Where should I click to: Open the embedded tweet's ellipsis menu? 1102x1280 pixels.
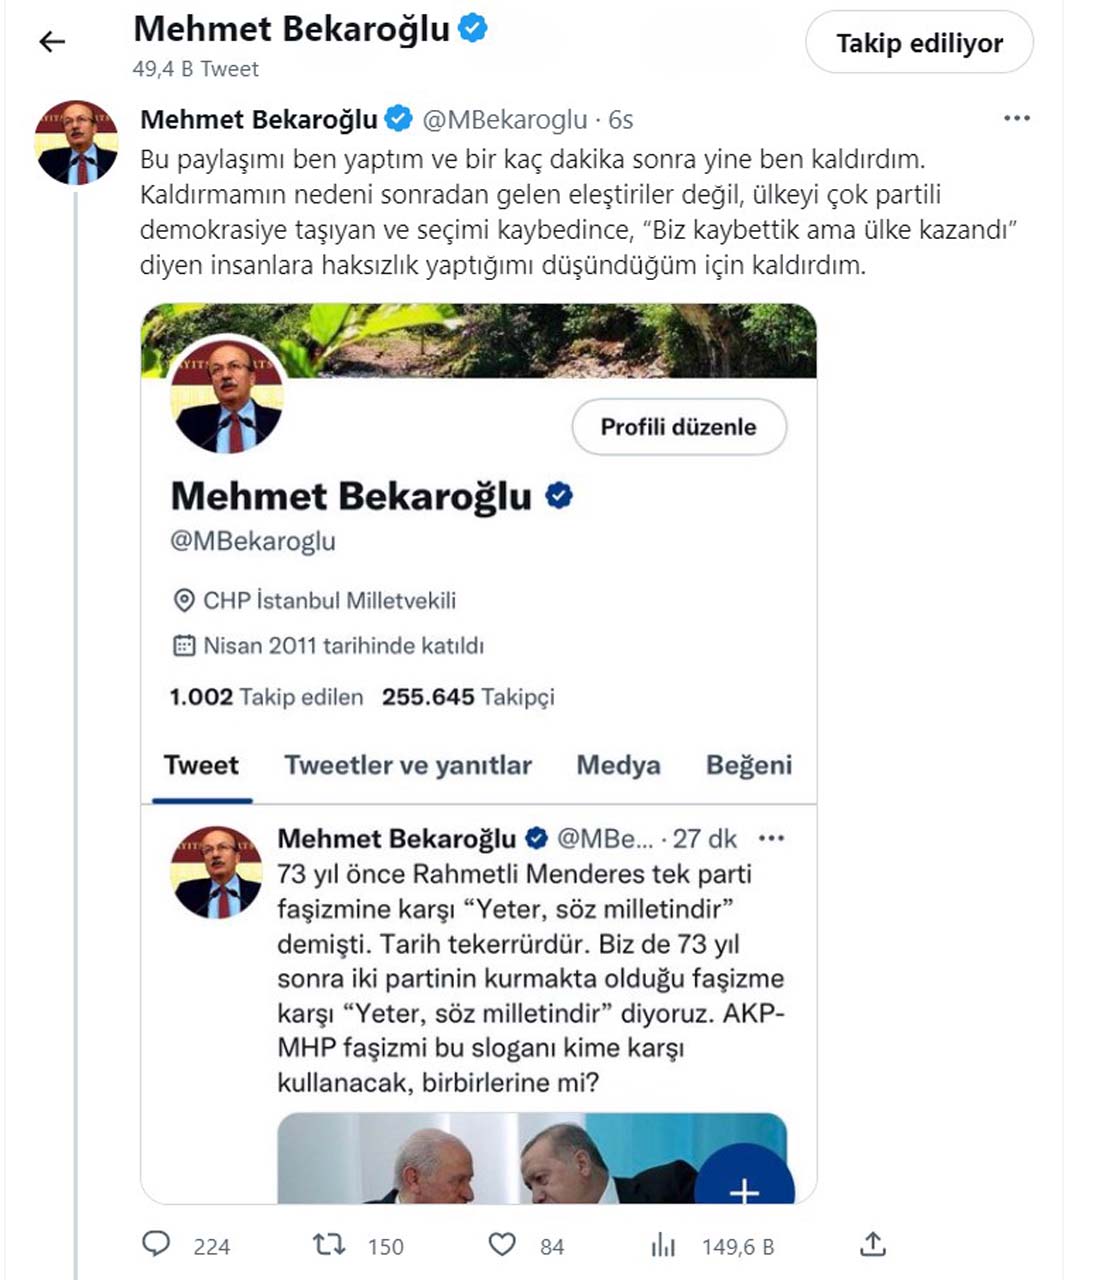coord(771,839)
